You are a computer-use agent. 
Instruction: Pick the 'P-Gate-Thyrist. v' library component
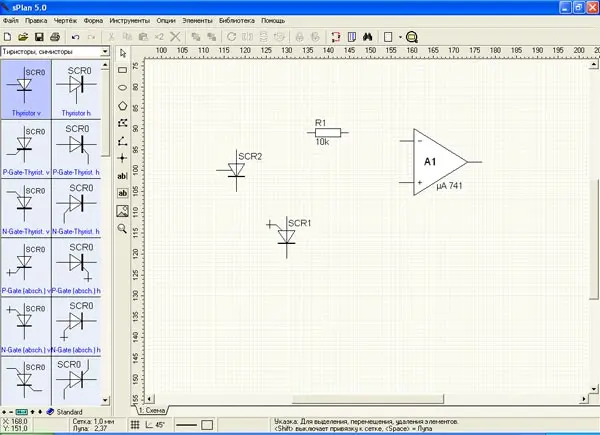click(x=26, y=150)
